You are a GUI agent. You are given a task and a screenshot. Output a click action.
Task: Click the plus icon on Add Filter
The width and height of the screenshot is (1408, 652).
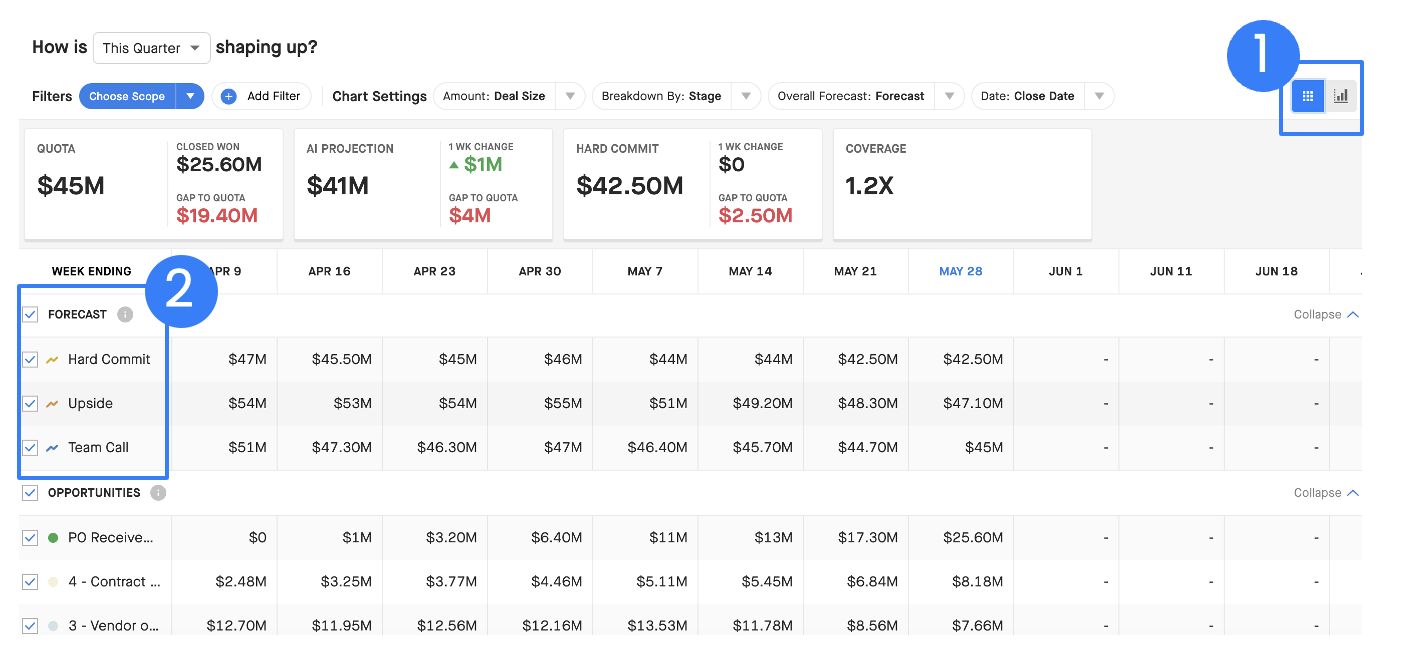click(x=228, y=96)
